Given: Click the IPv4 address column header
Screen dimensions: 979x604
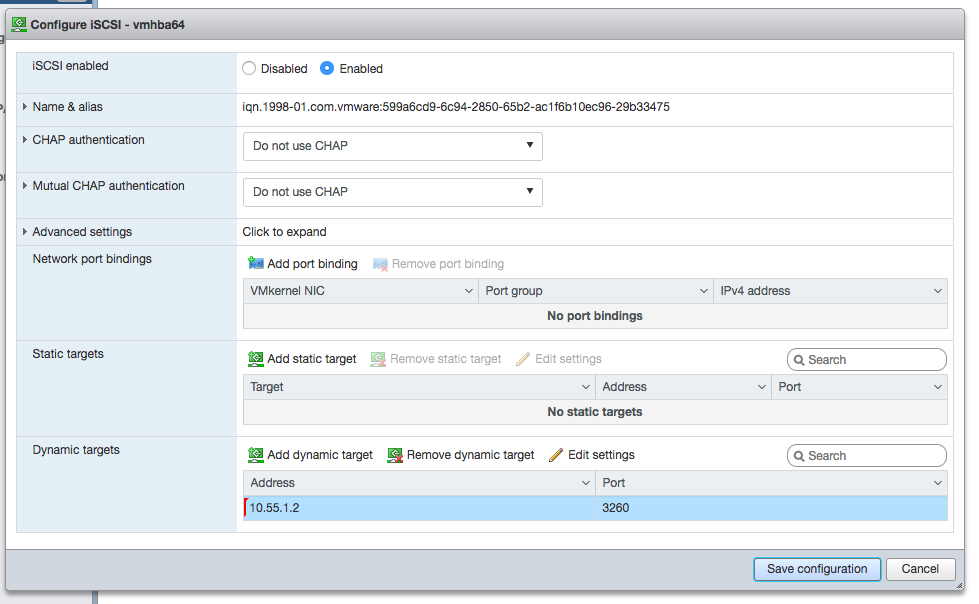Looking at the screenshot, I should [x=830, y=291].
